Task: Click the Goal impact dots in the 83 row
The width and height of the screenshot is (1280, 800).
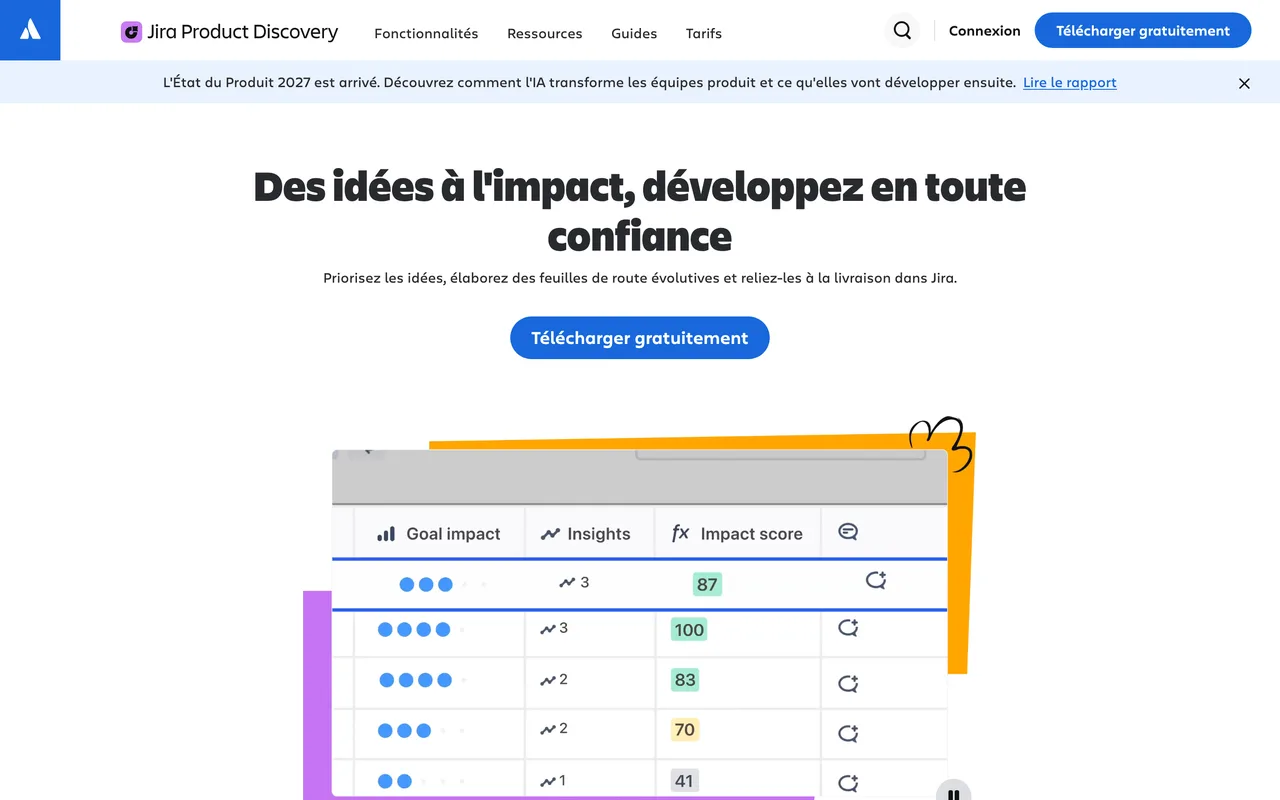Action: [x=423, y=680]
